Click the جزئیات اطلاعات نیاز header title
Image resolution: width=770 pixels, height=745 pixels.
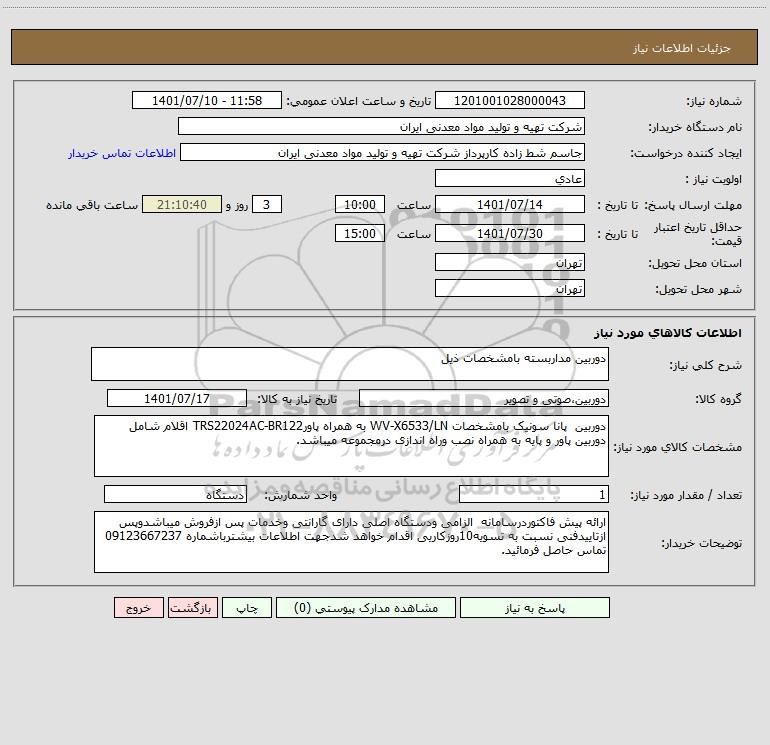(x=682, y=48)
